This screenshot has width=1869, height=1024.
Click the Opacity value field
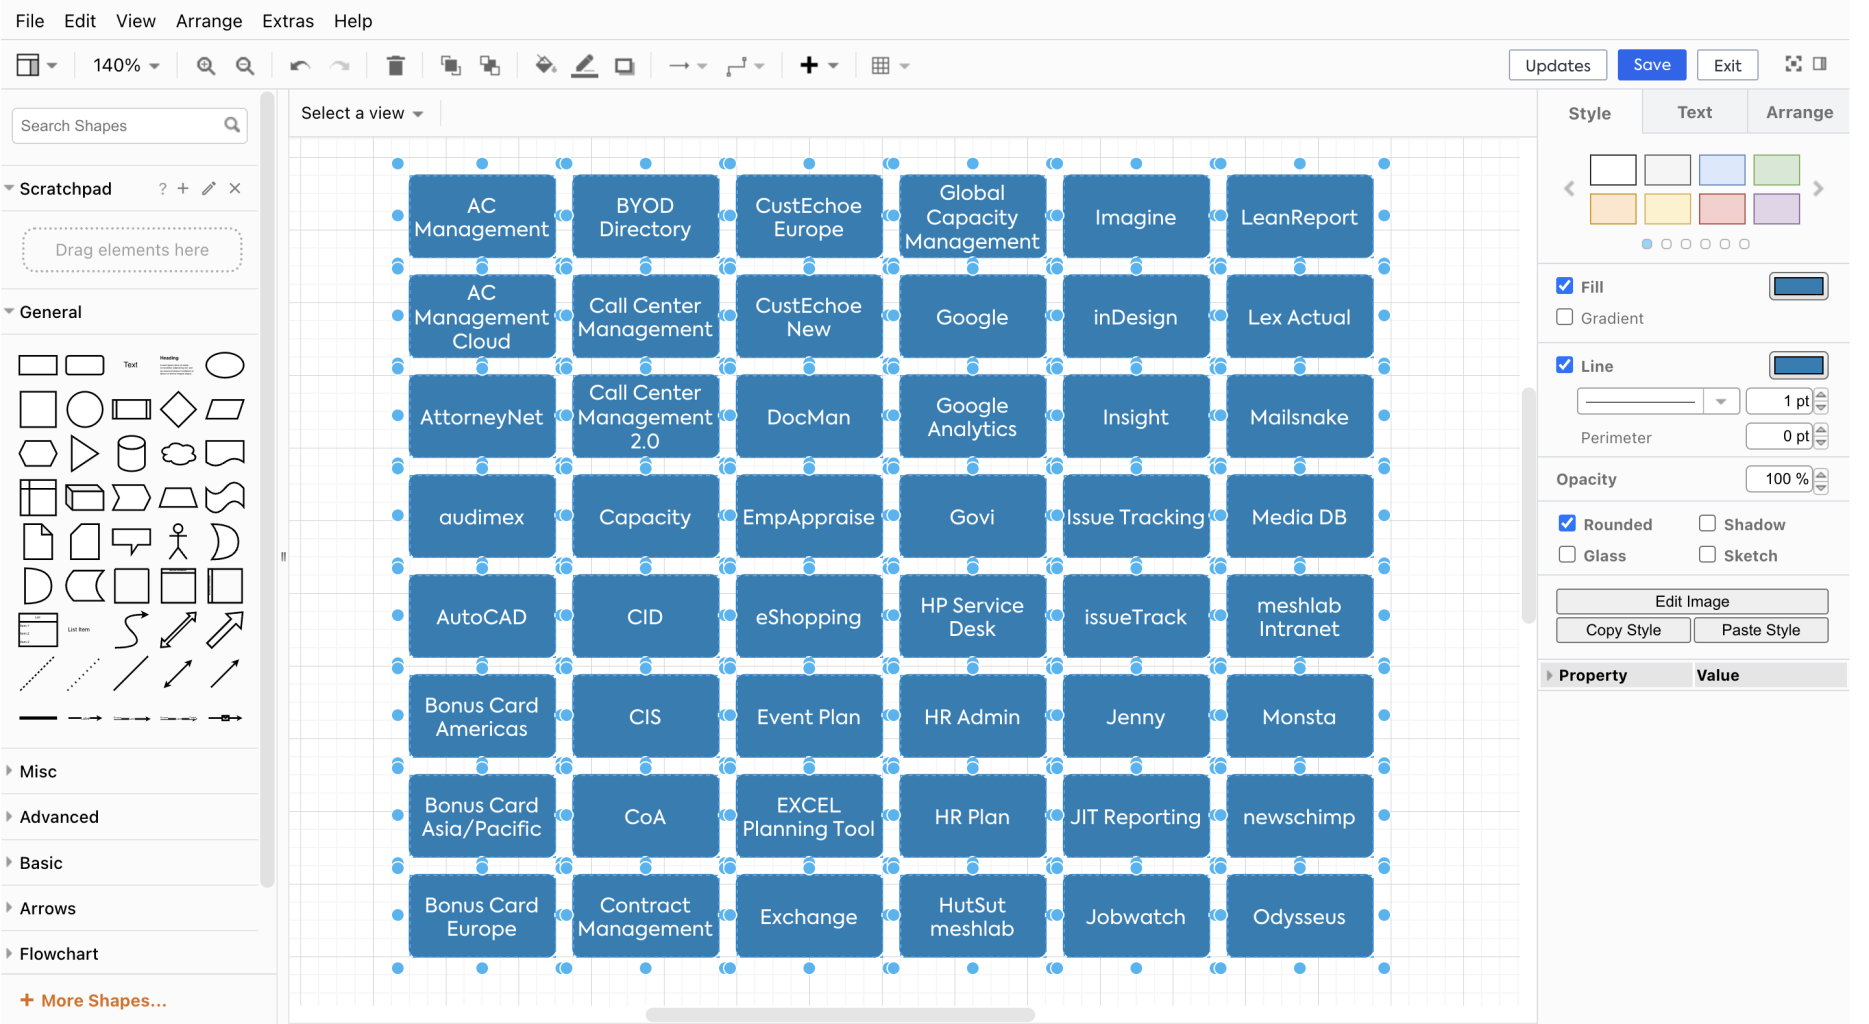point(1779,479)
